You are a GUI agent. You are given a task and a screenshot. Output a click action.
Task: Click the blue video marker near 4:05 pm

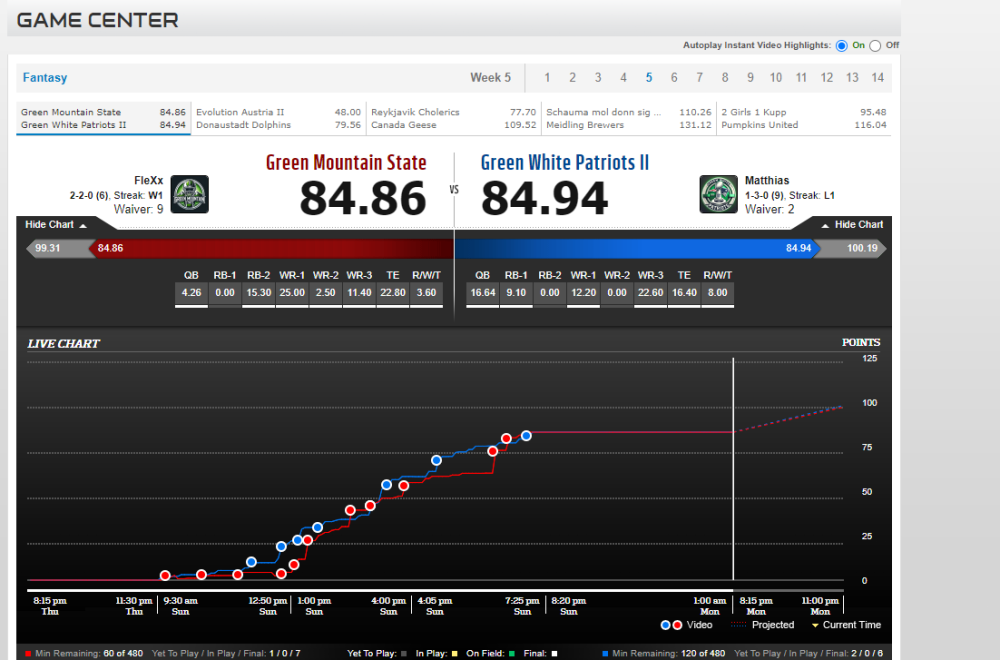coord(436,460)
